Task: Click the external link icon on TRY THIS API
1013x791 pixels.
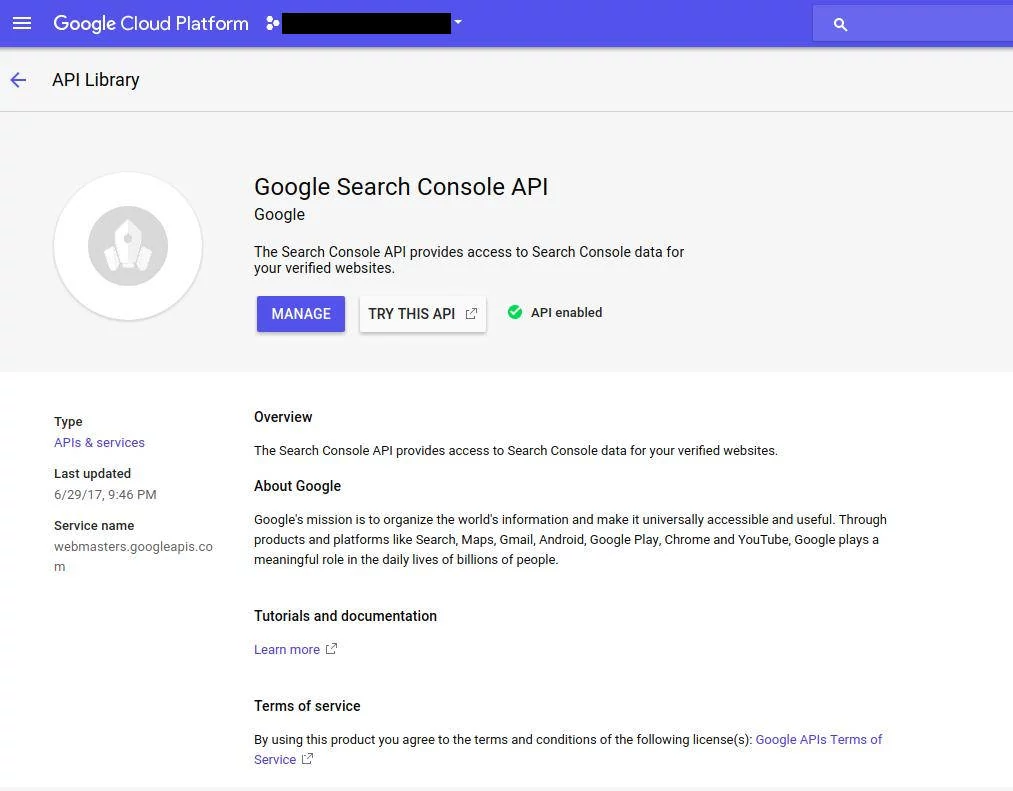Action: pos(470,313)
